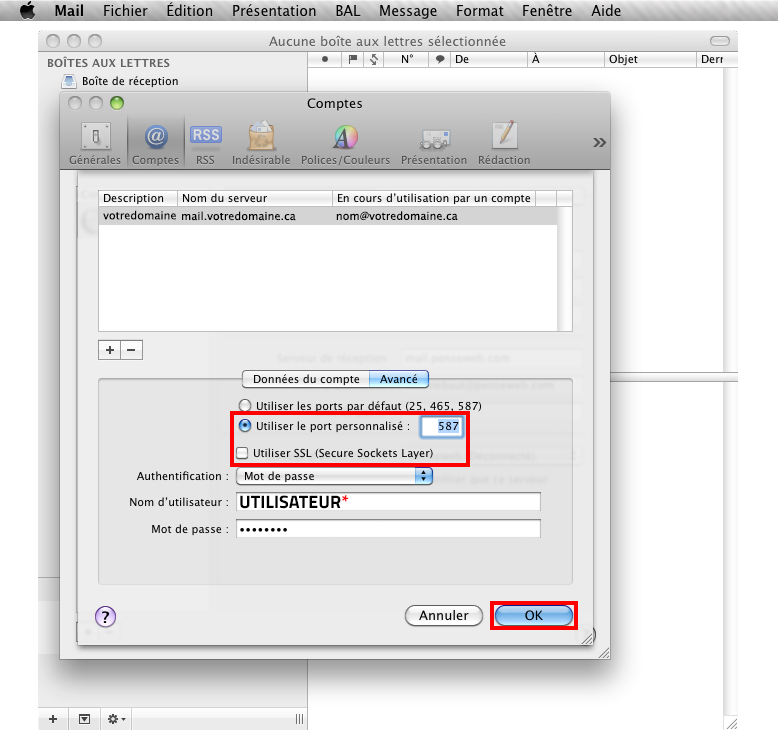
Task: Click the Nom du serveur column header
Action: pyautogui.click(x=255, y=198)
